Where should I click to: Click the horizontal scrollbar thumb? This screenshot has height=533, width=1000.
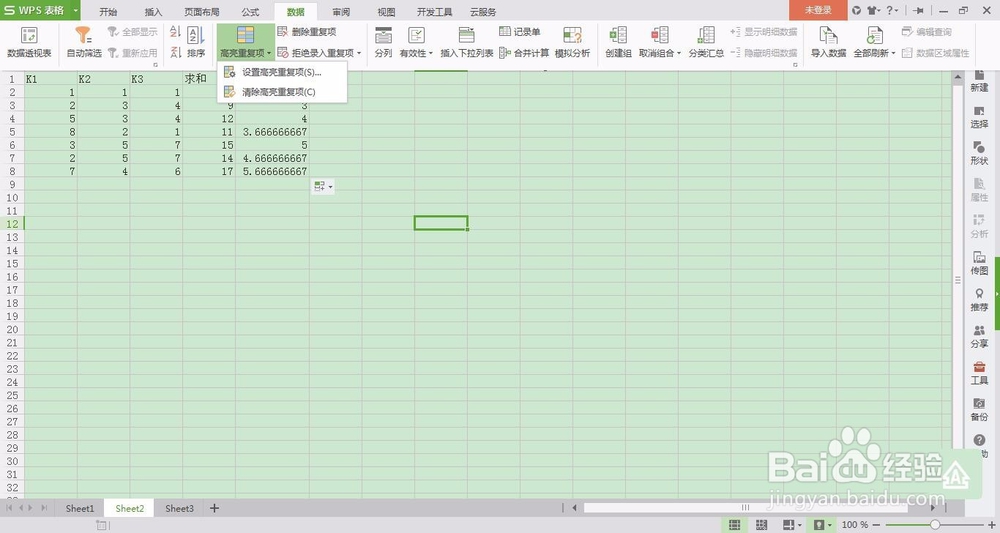tap(746, 507)
